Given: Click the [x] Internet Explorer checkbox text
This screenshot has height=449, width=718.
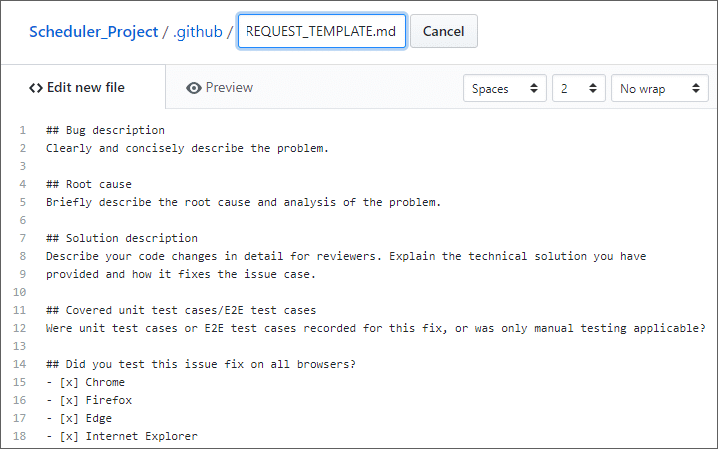Looking at the screenshot, I should [x=128, y=436].
